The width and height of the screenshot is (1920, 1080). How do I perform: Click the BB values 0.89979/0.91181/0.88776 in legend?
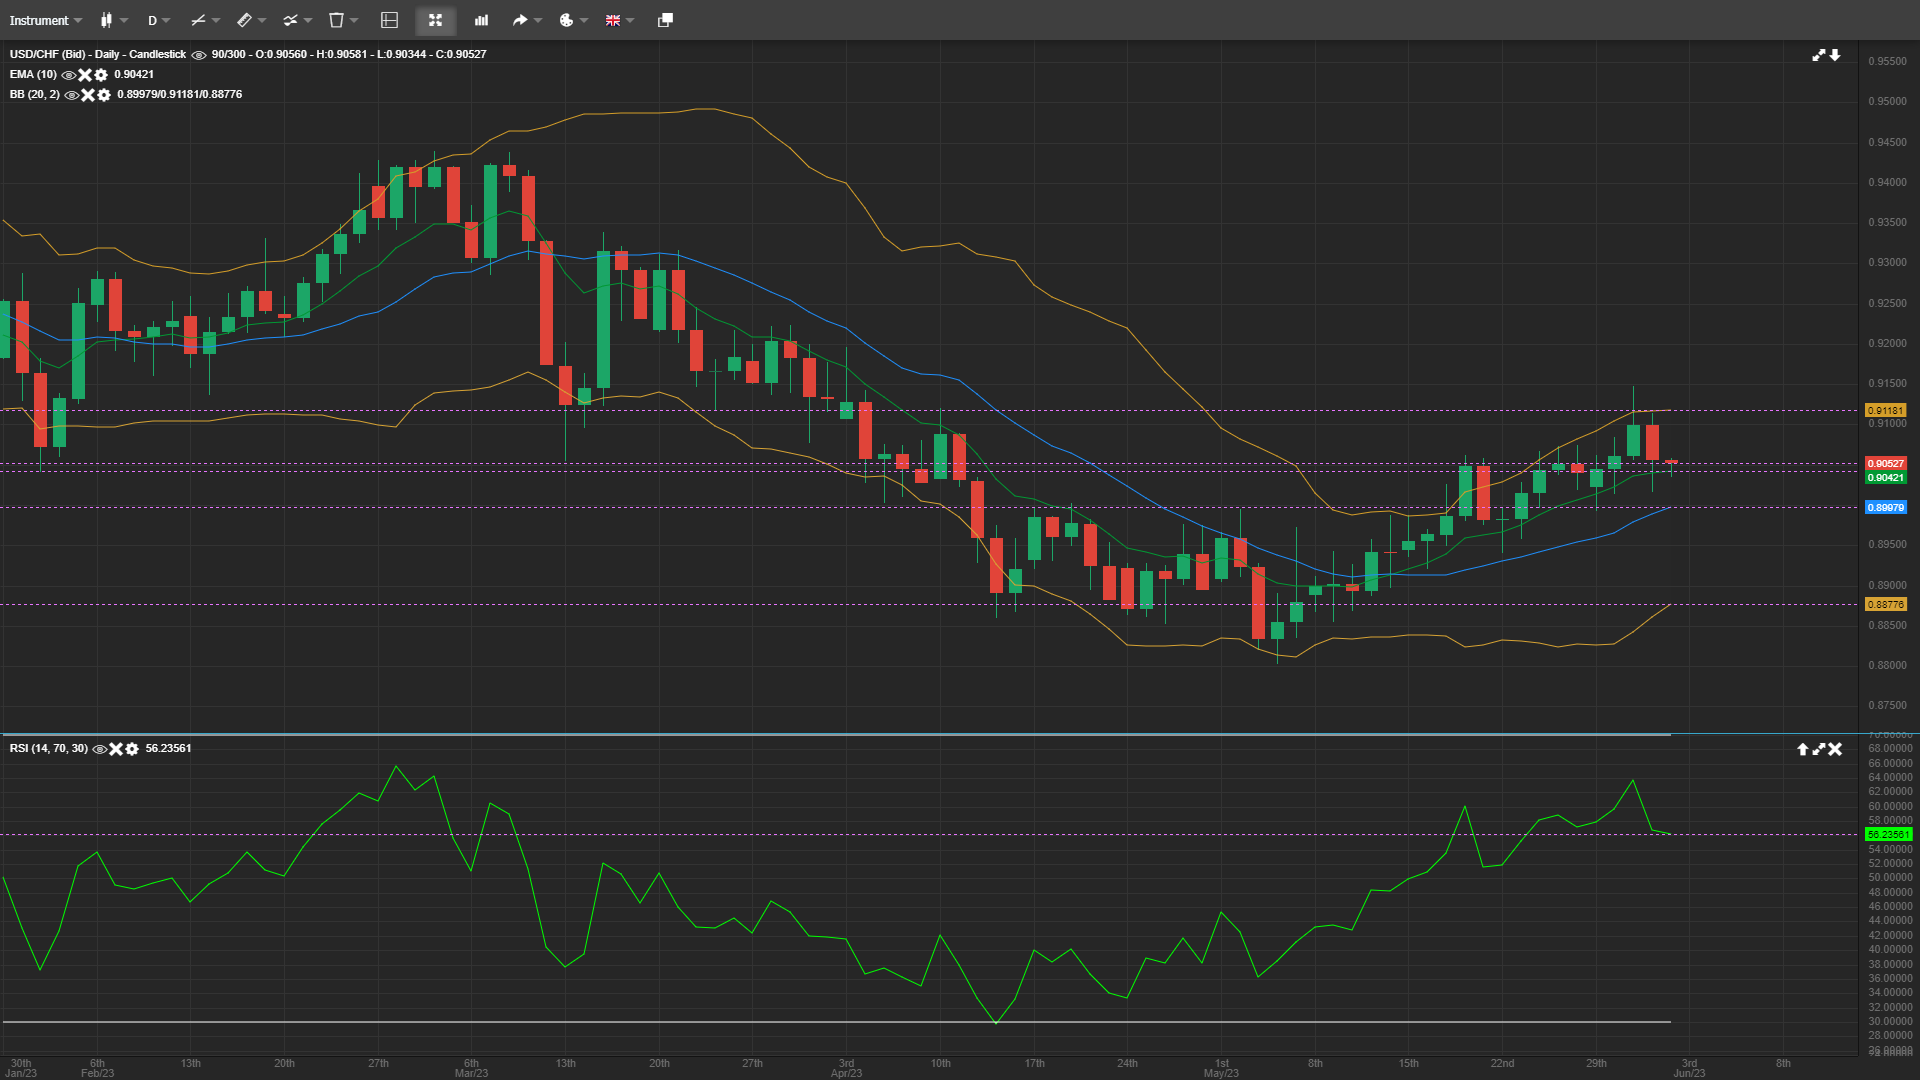coord(179,95)
